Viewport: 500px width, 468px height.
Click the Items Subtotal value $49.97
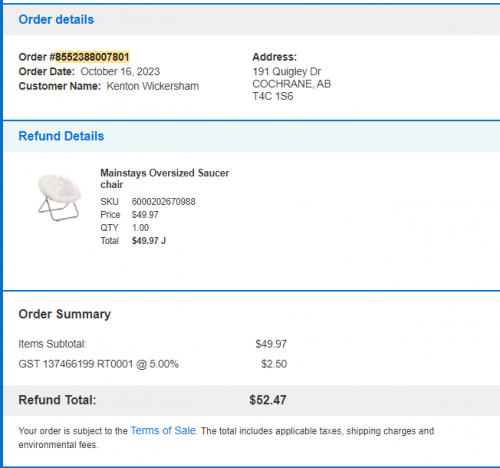click(x=271, y=344)
